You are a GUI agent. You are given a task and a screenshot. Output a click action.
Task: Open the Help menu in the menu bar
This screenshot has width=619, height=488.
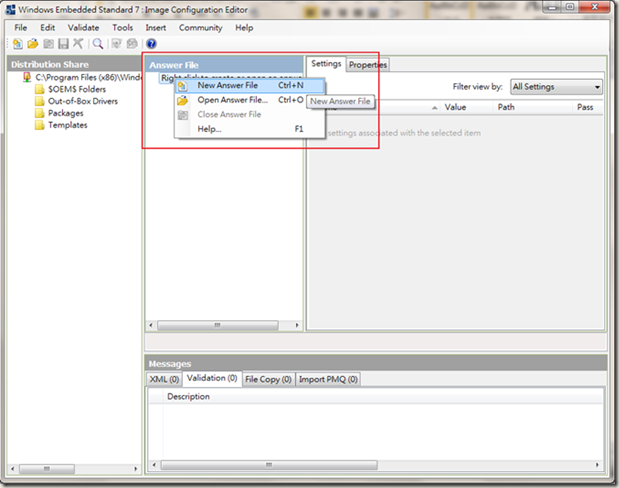(x=244, y=28)
